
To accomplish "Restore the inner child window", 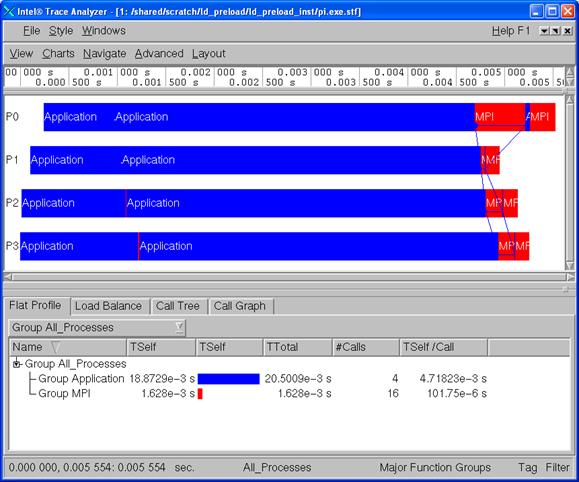I will 555,31.
